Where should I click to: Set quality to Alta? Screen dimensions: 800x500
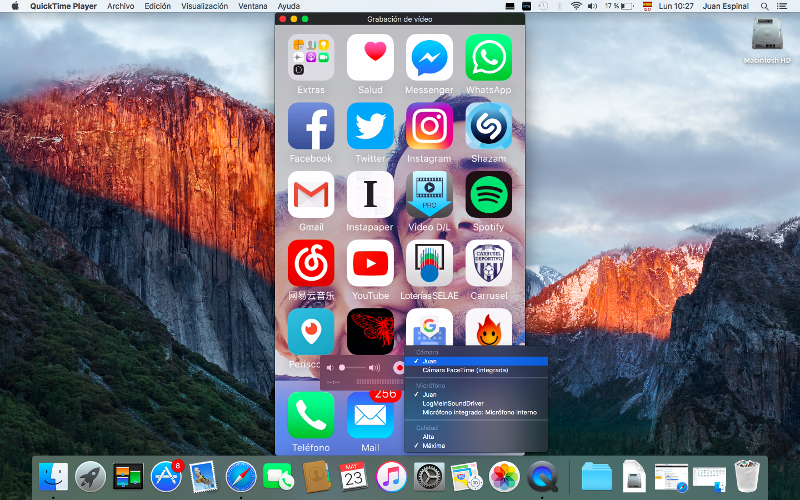pos(476,437)
